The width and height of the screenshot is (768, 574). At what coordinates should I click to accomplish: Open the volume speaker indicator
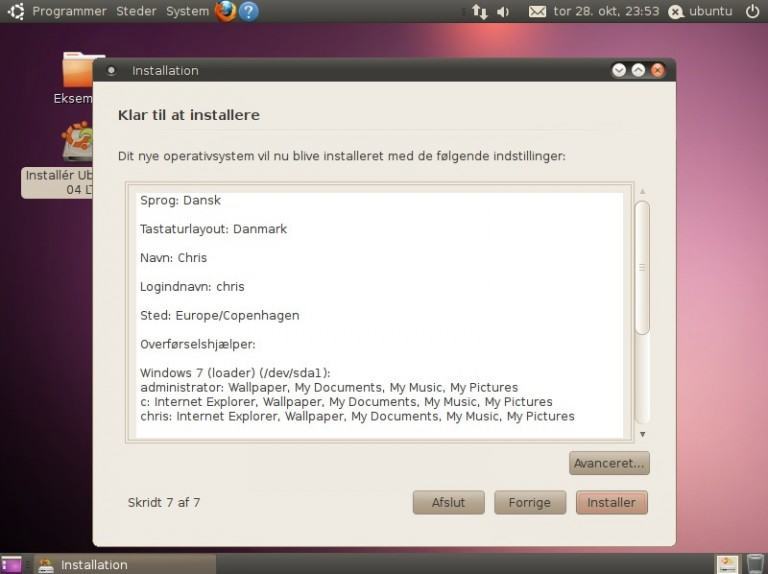pyautogui.click(x=503, y=11)
